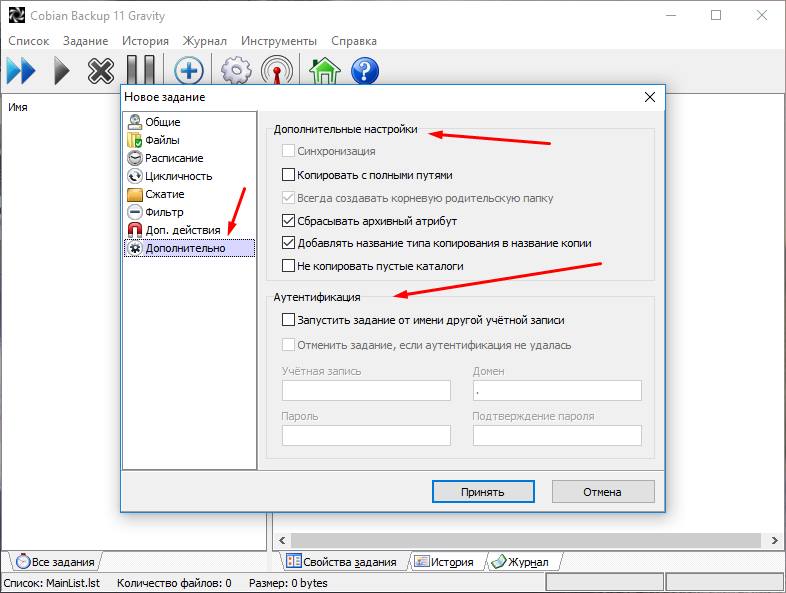Select Файлы folder icon in sidebar

[x=134, y=140]
